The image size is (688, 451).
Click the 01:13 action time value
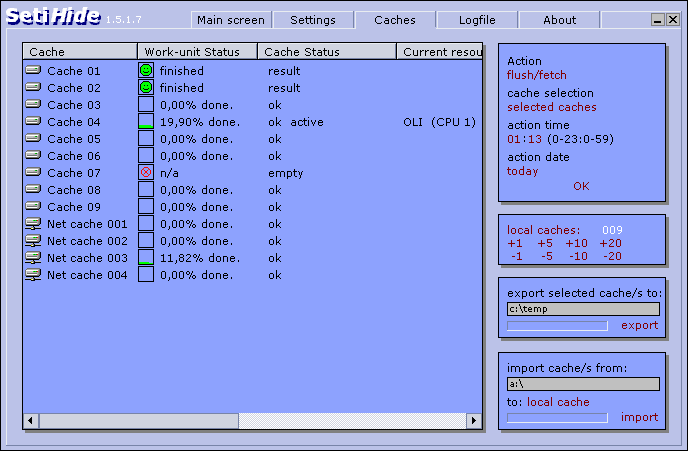click(x=524, y=139)
